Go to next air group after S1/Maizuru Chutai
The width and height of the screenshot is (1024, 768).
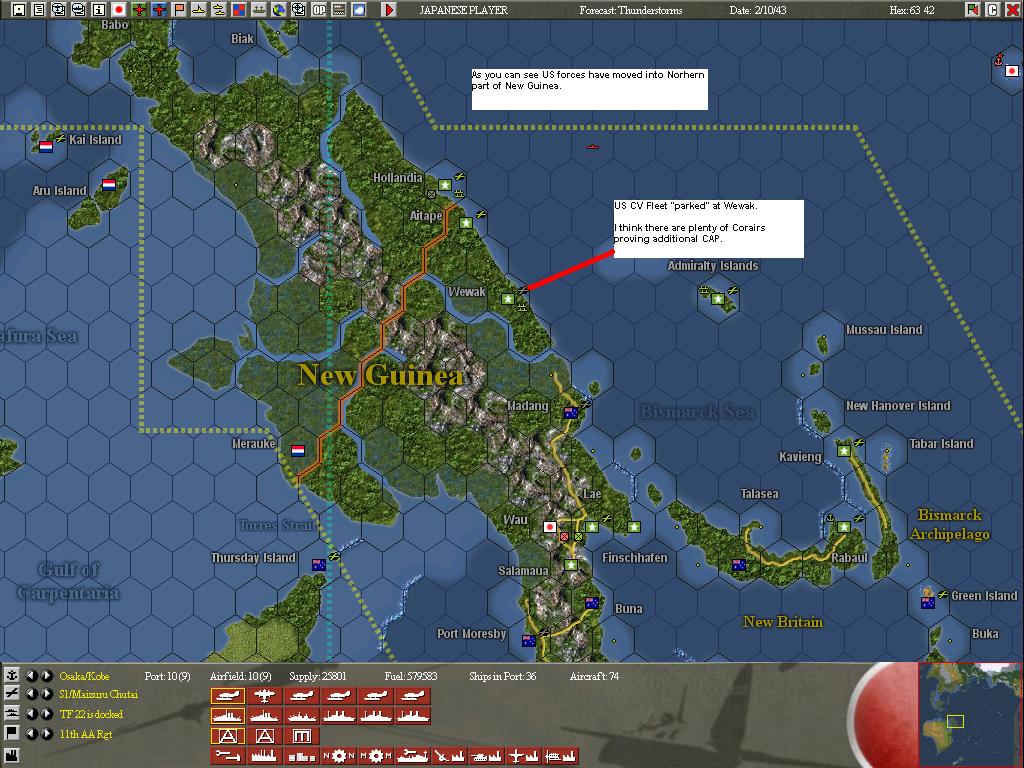click(x=46, y=694)
